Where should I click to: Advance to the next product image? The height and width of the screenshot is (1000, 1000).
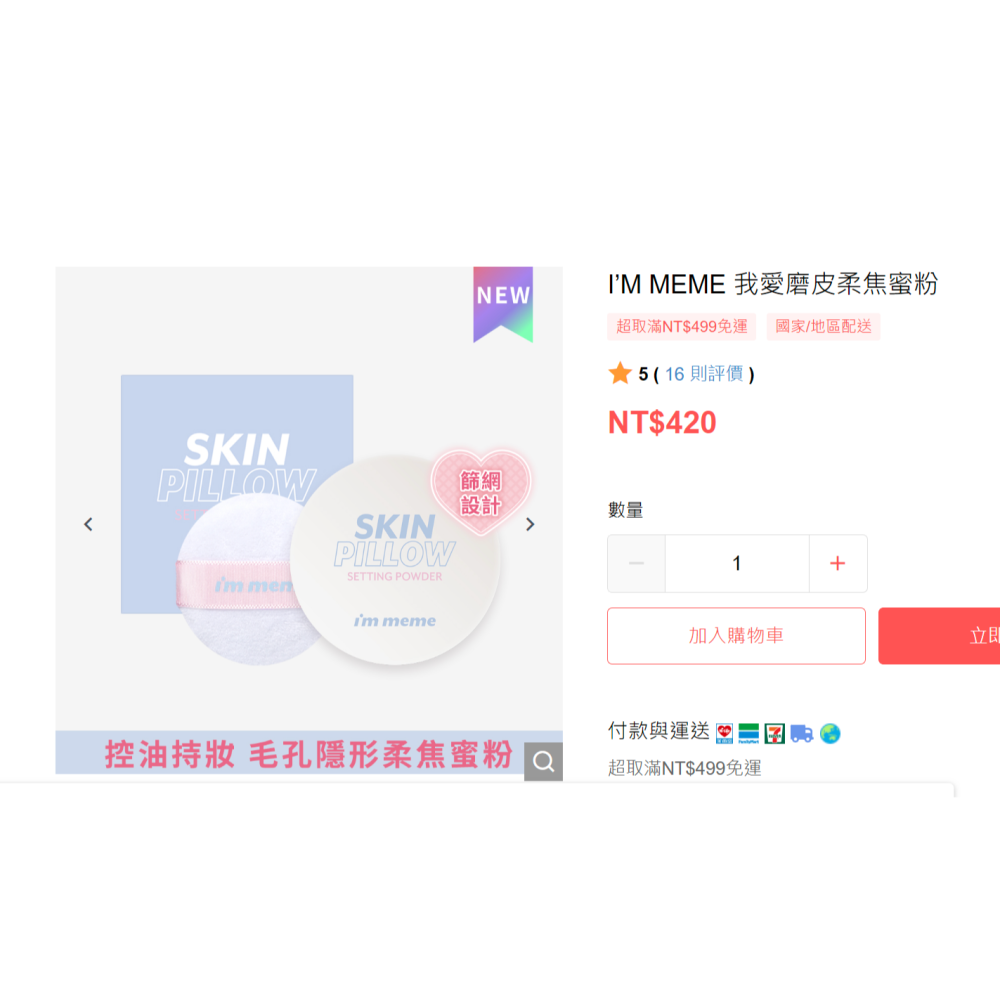530,524
